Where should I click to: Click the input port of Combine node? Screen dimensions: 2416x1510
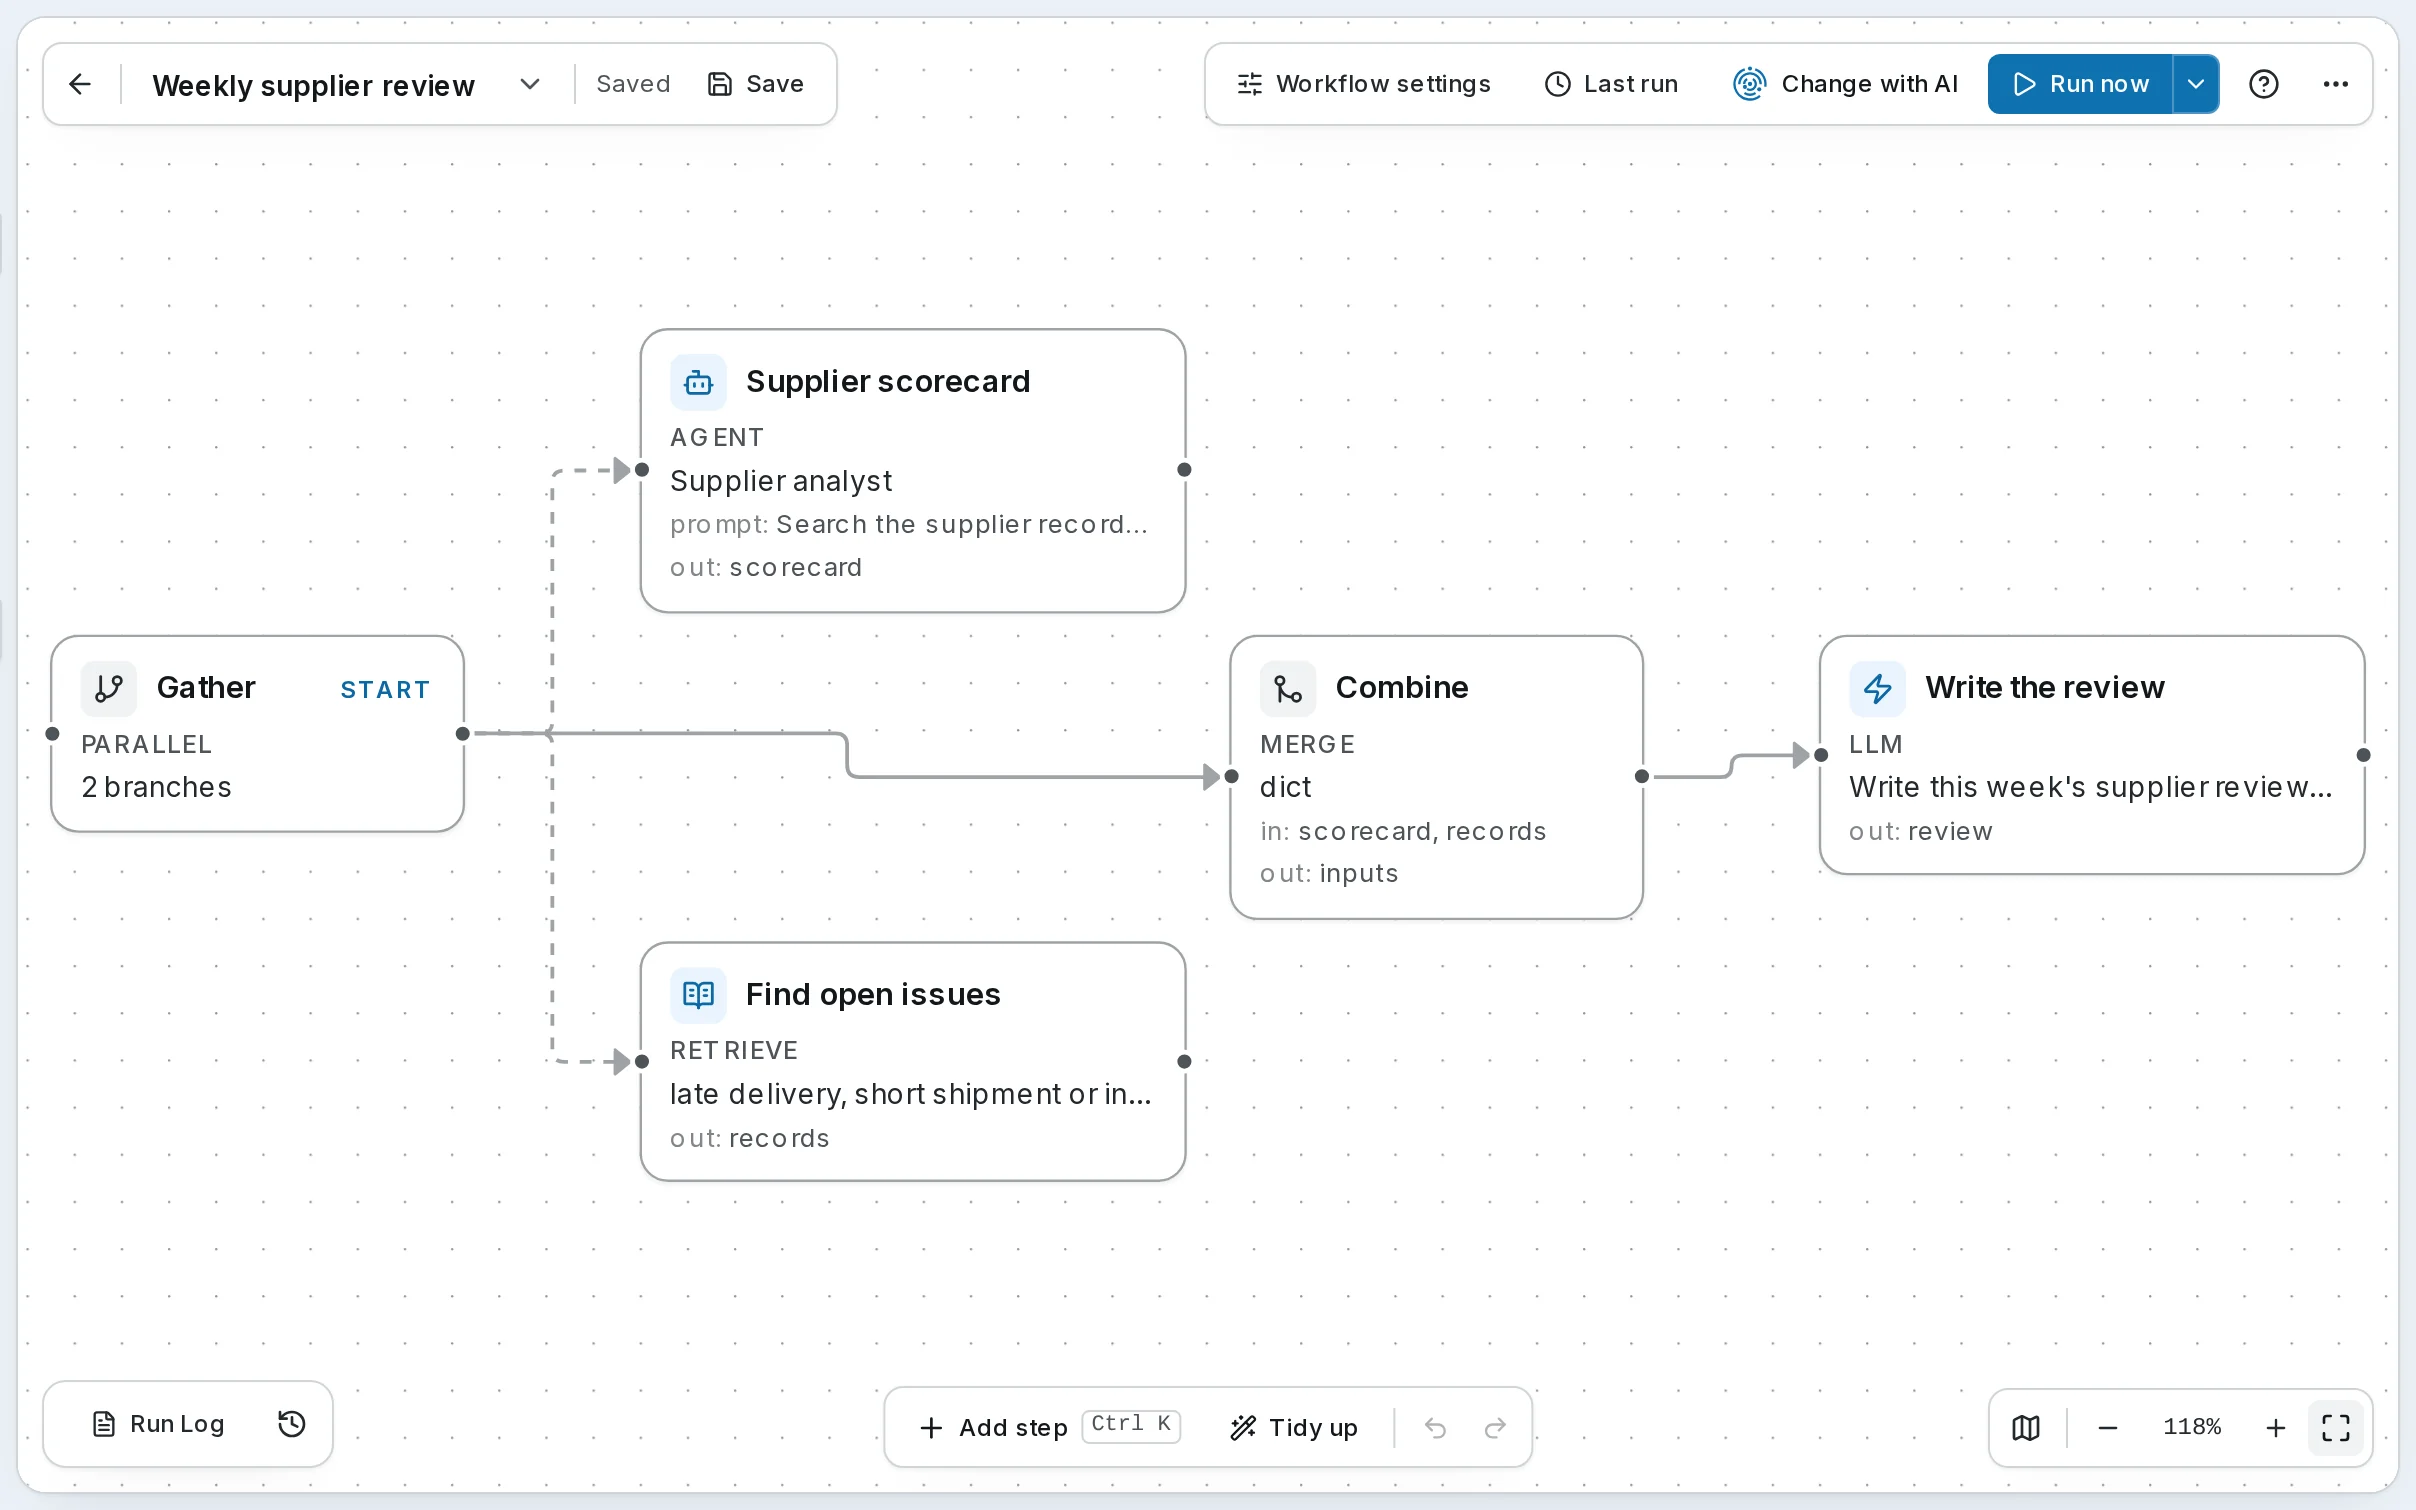pyautogui.click(x=1232, y=777)
